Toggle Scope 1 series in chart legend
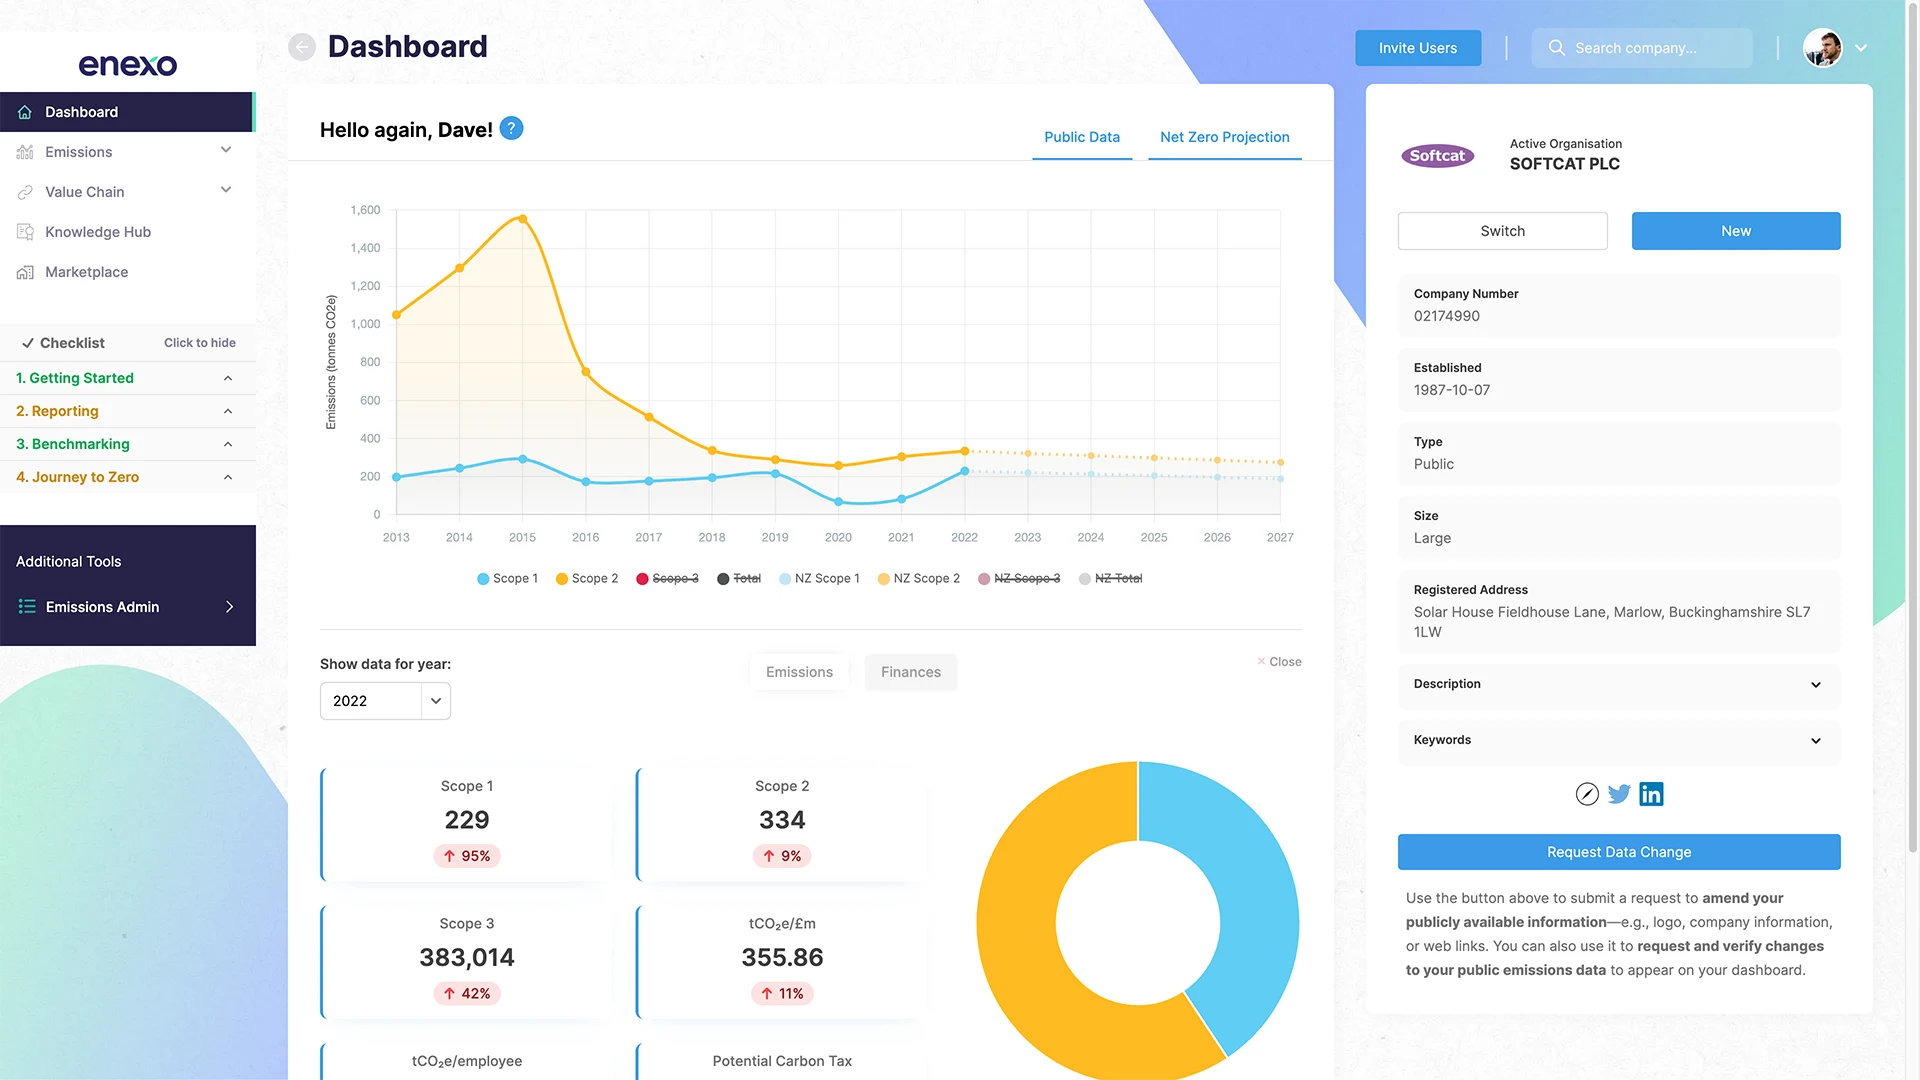The width and height of the screenshot is (1920, 1080). [x=507, y=578]
